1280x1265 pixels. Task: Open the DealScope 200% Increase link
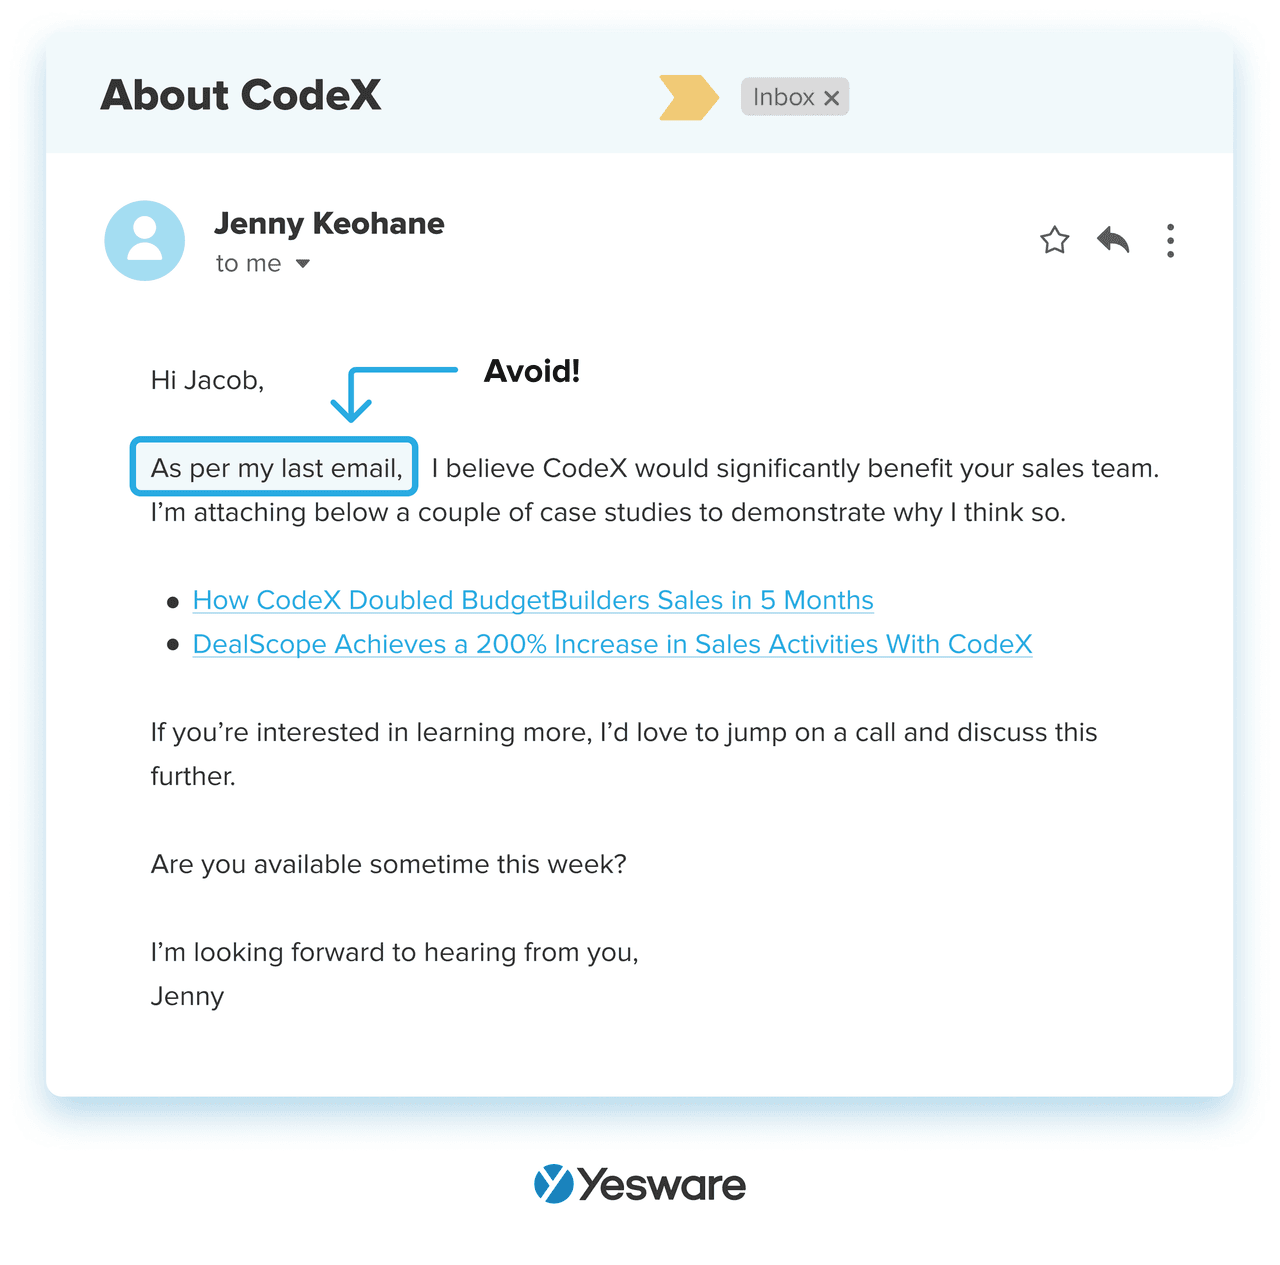click(x=612, y=644)
